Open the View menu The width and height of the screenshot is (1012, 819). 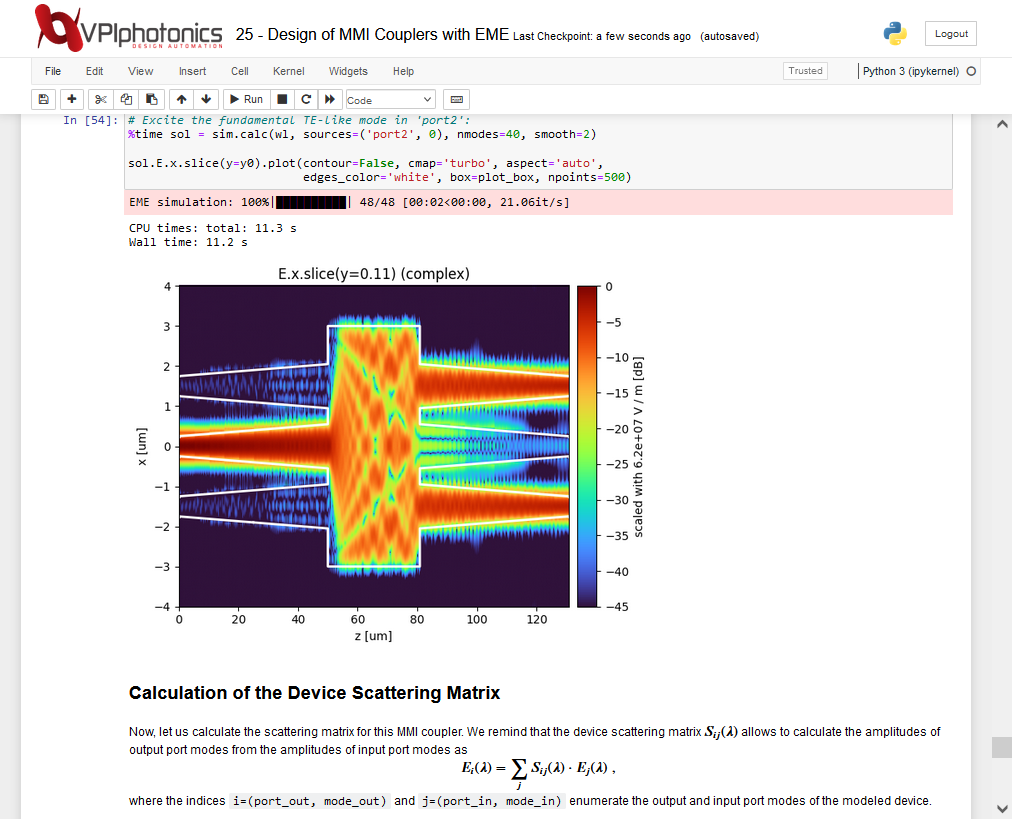(x=141, y=71)
